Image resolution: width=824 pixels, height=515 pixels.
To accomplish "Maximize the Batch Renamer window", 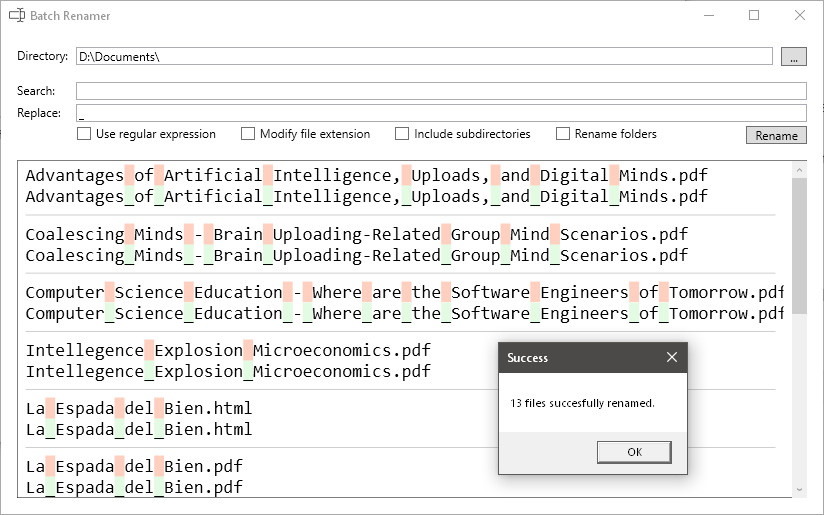I will click(754, 16).
